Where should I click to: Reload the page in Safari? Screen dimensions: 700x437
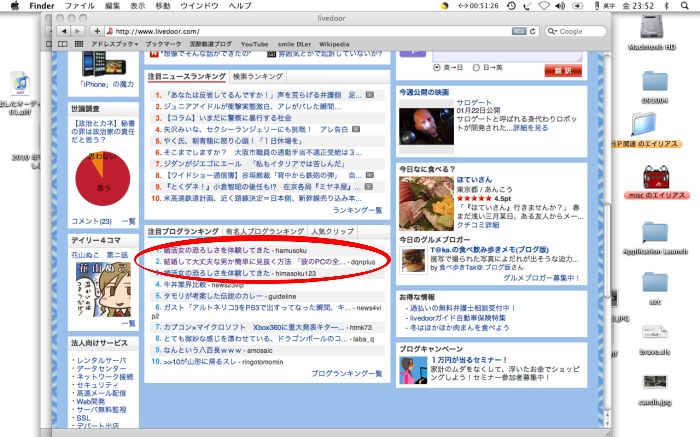pos(532,31)
